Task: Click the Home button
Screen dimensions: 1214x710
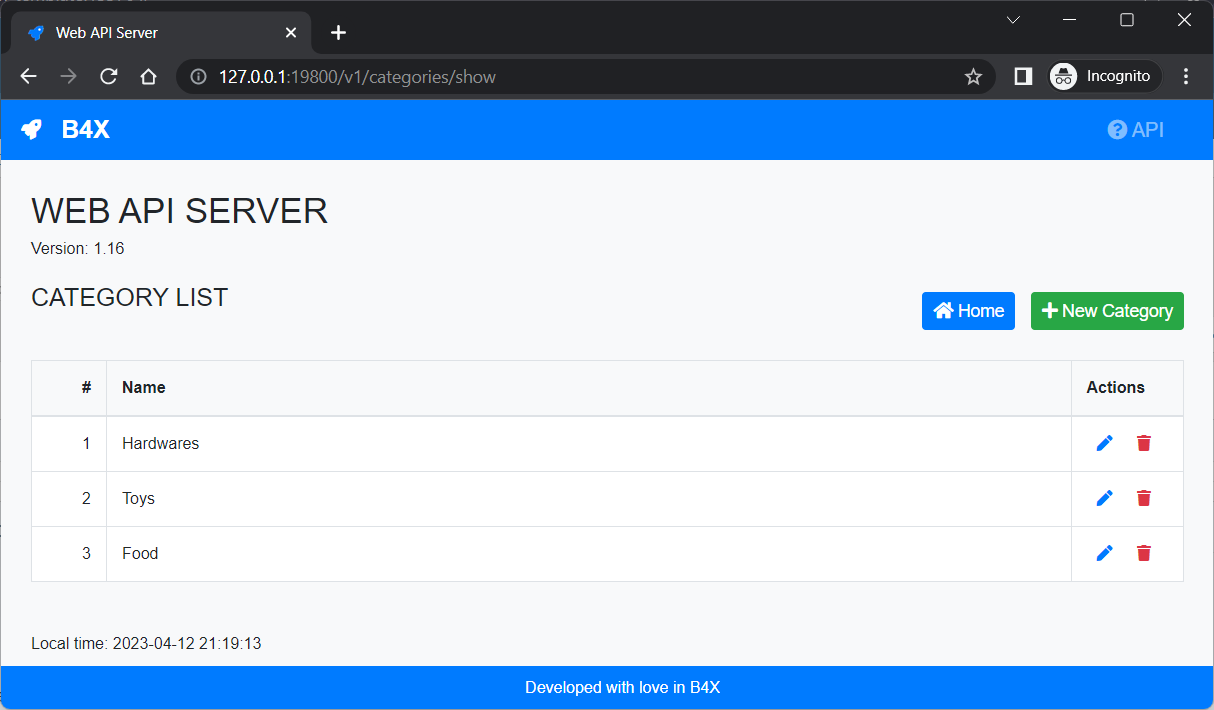Action: click(968, 311)
